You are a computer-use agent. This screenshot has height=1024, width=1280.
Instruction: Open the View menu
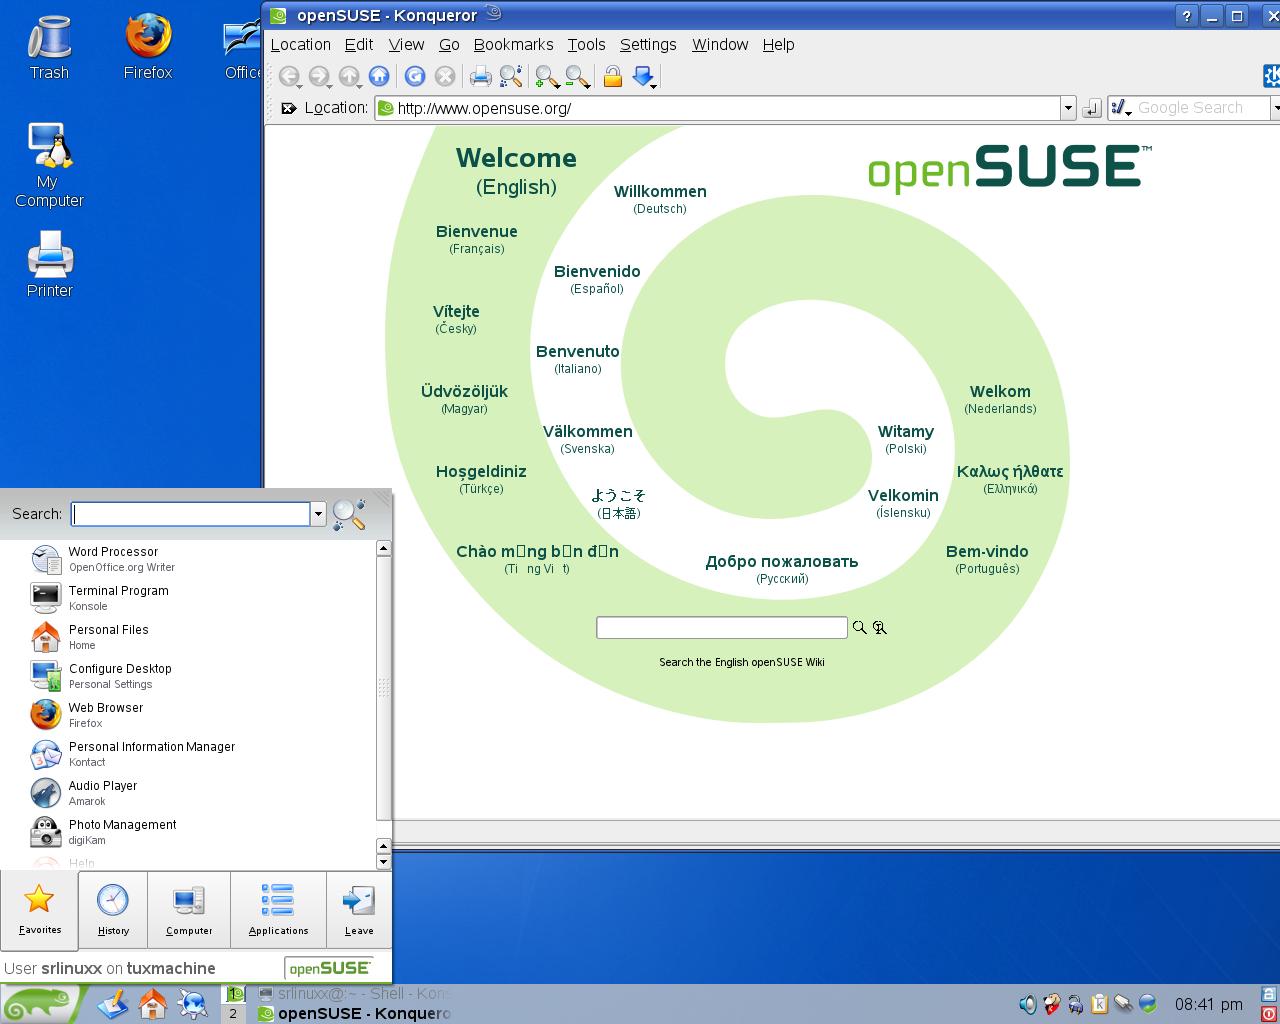(406, 44)
